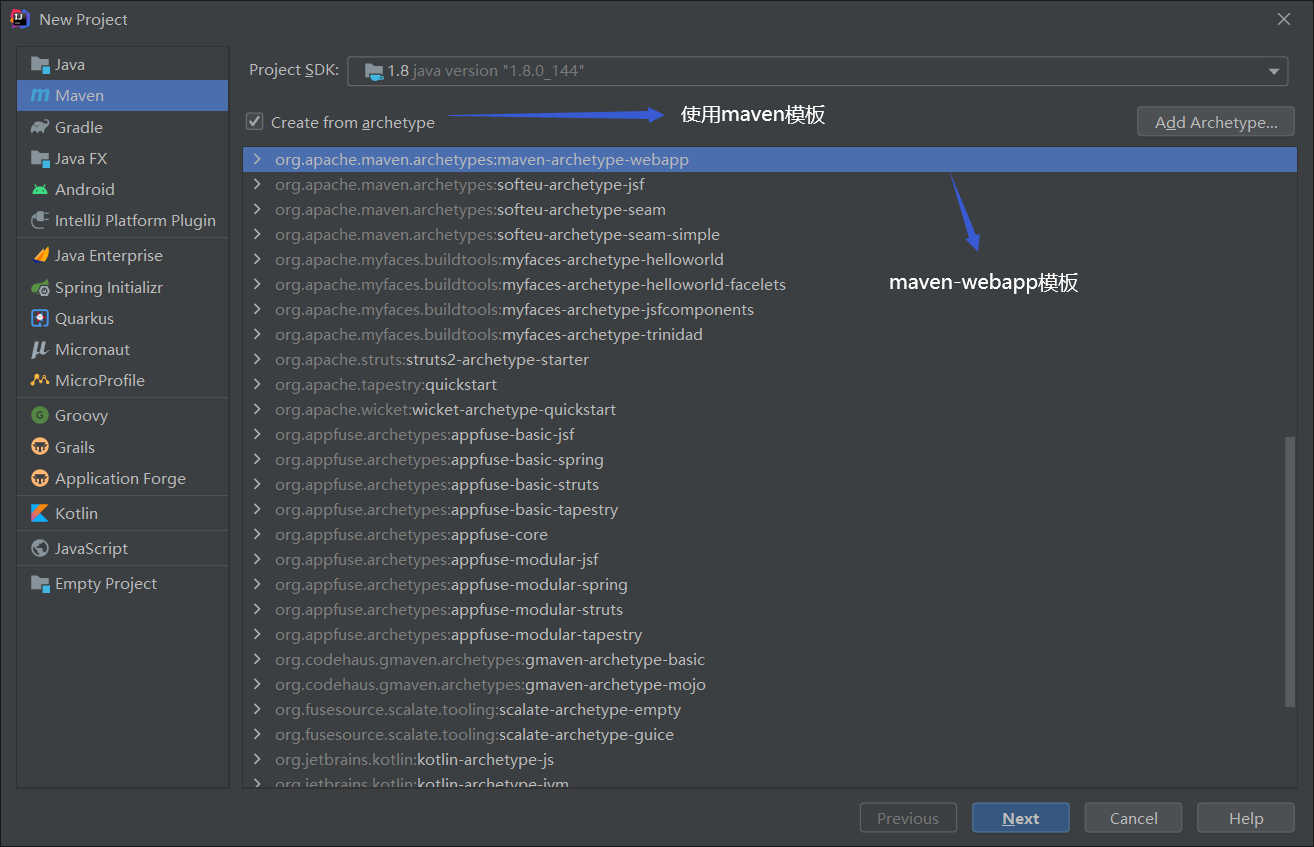Select Java Enterprise label in list
This screenshot has width=1314, height=847.
(x=109, y=255)
